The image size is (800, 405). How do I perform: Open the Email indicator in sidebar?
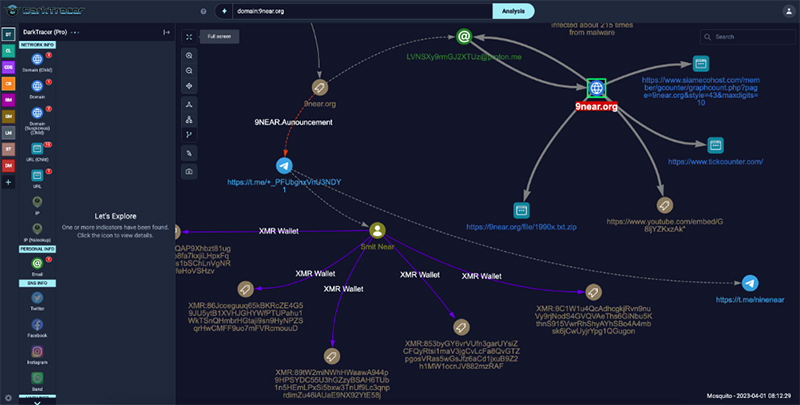coord(36,264)
